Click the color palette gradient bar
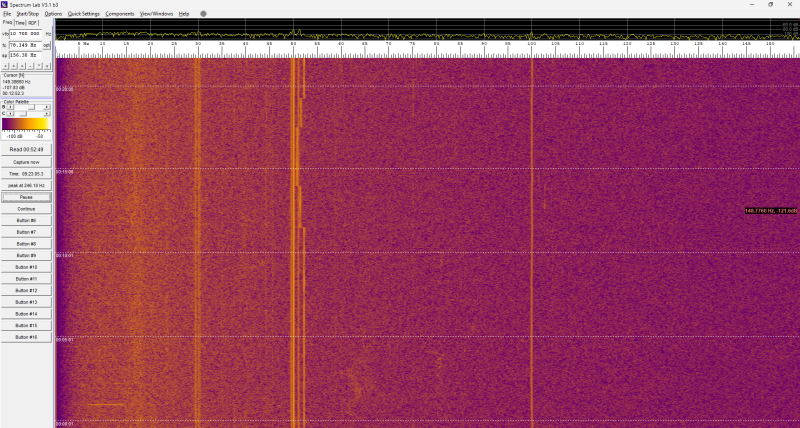800x428 pixels. point(26,124)
